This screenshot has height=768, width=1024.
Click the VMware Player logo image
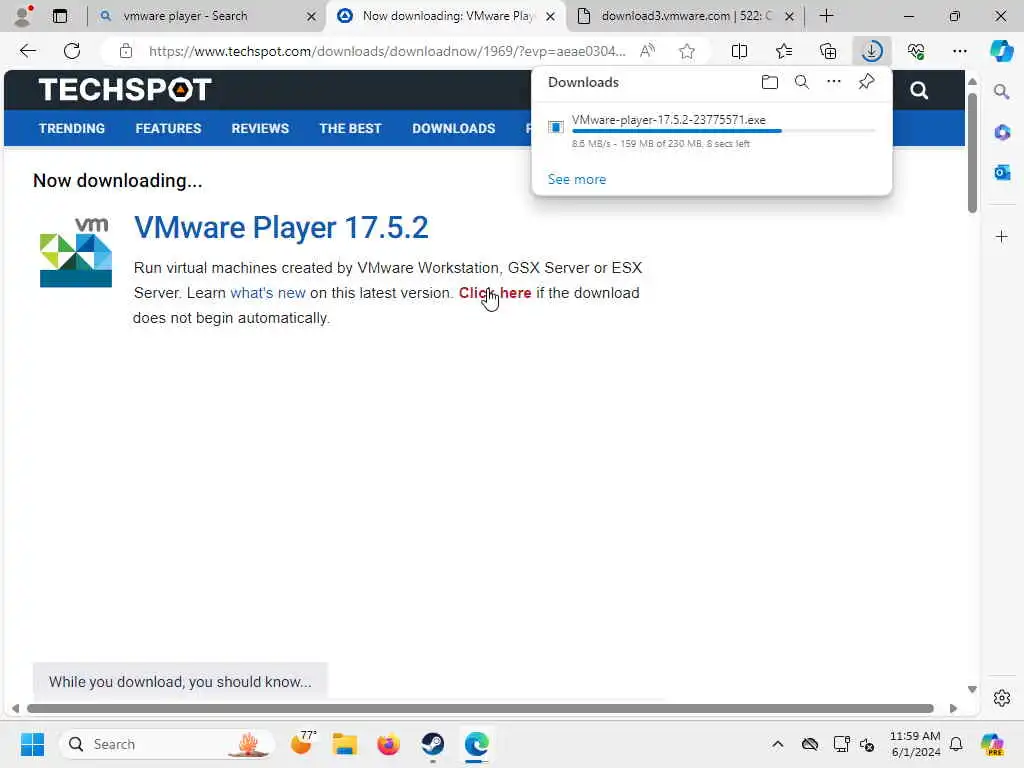(x=76, y=252)
